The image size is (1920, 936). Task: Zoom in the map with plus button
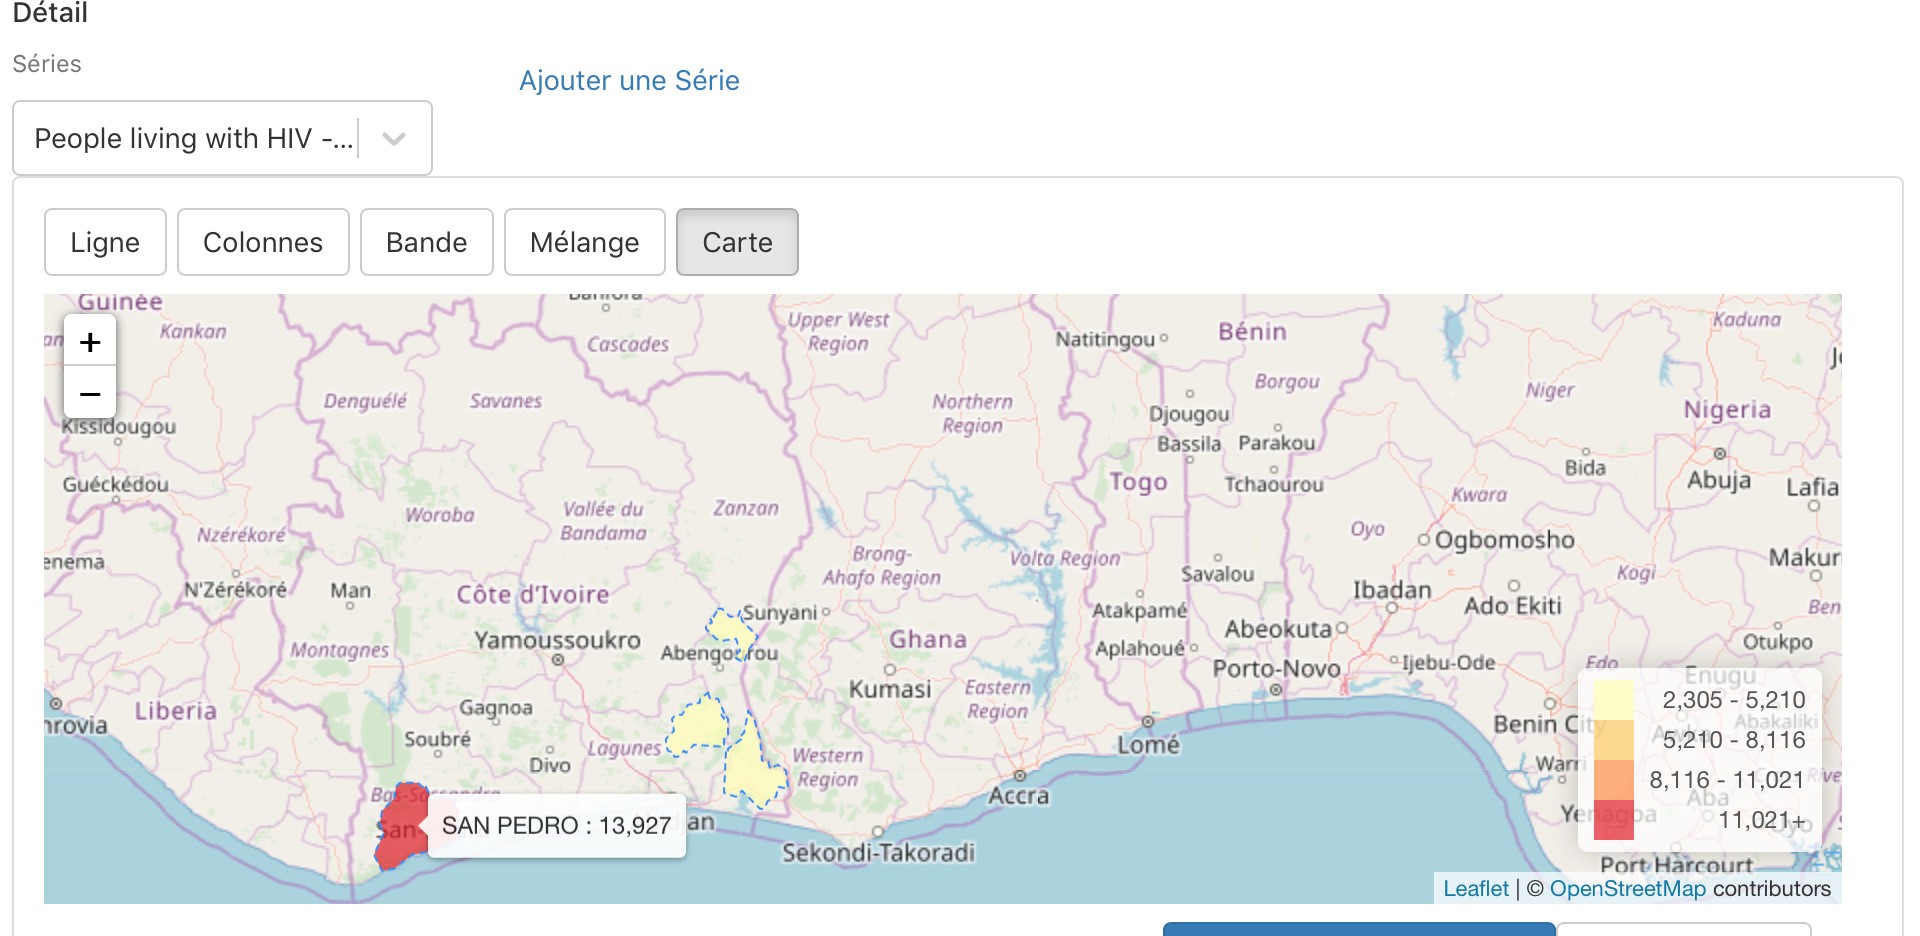(90, 342)
